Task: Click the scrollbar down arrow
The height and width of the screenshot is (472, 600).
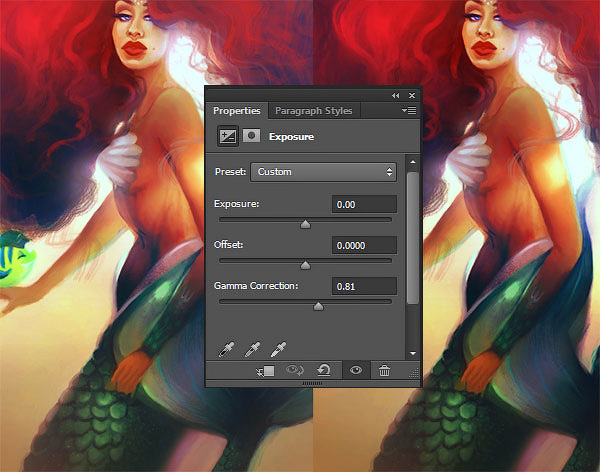Action: point(413,353)
